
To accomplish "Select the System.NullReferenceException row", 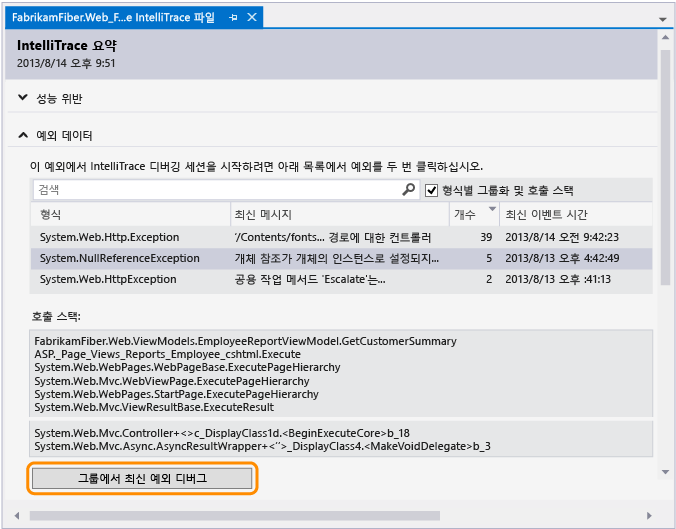I will pyautogui.click(x=341, y=258).
